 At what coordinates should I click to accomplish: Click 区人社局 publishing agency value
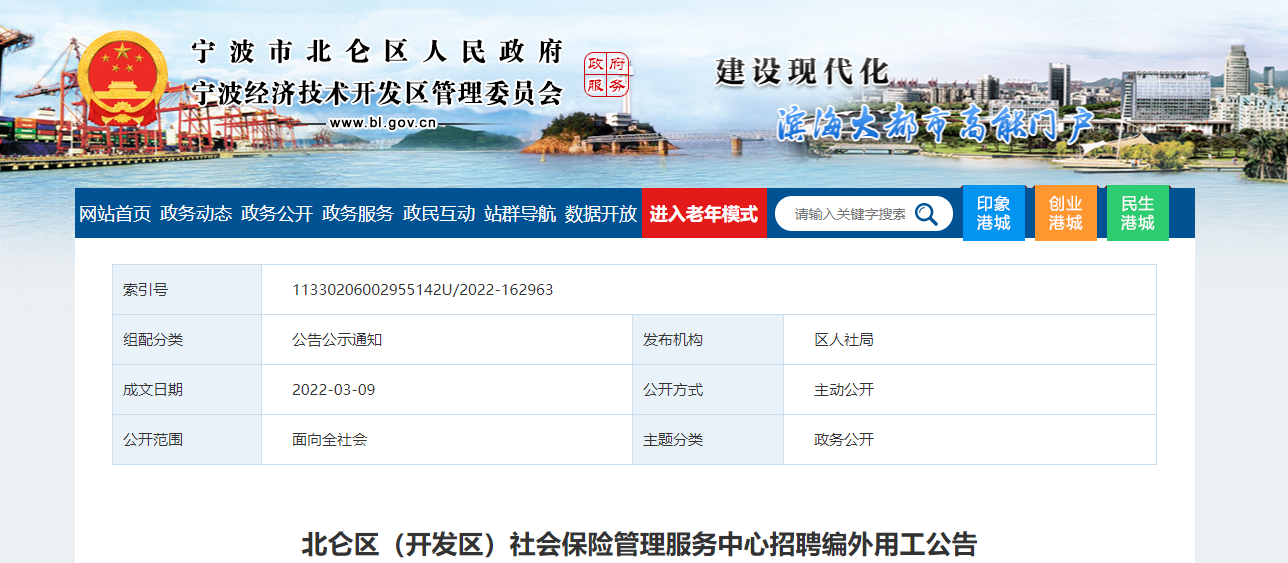[844, 340]
